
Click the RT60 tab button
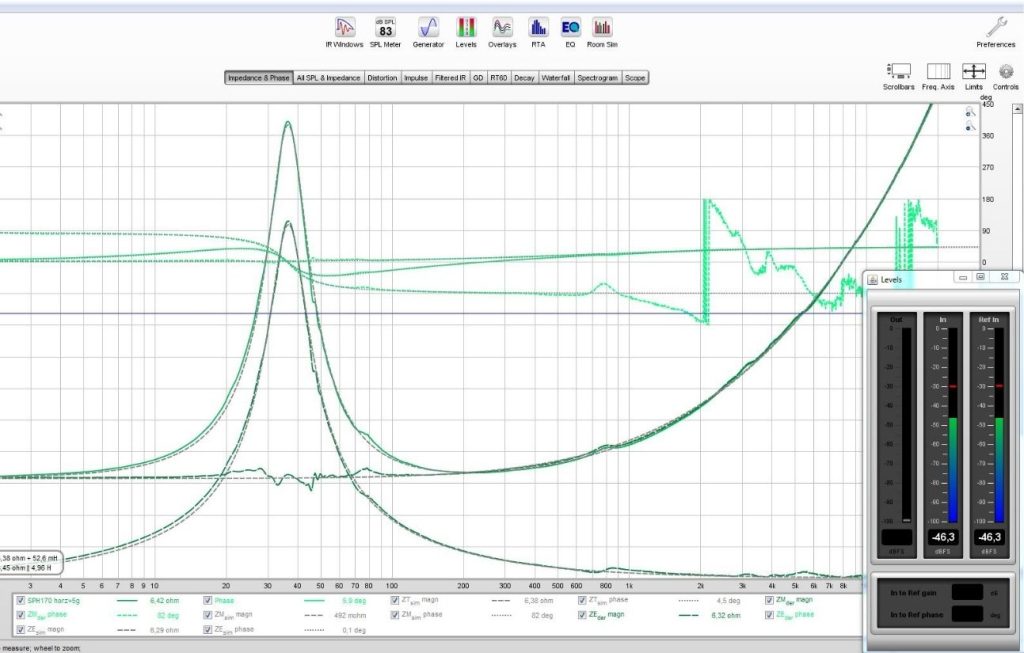click(497, 77)
